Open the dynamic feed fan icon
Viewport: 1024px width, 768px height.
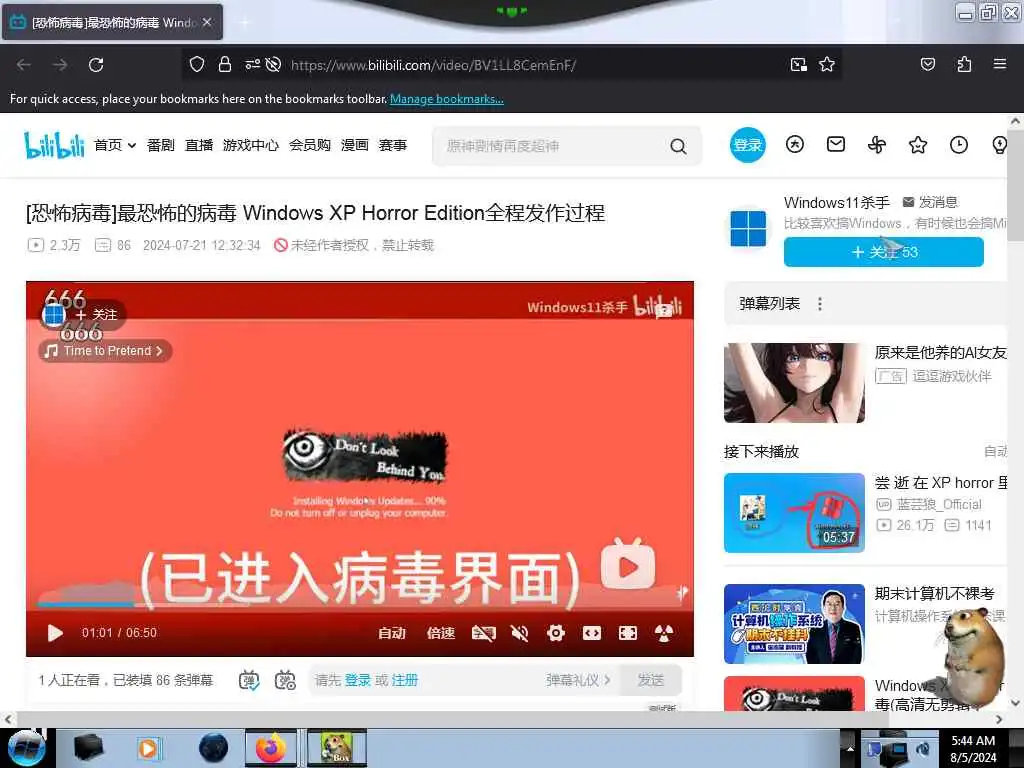tap(877, 145)
